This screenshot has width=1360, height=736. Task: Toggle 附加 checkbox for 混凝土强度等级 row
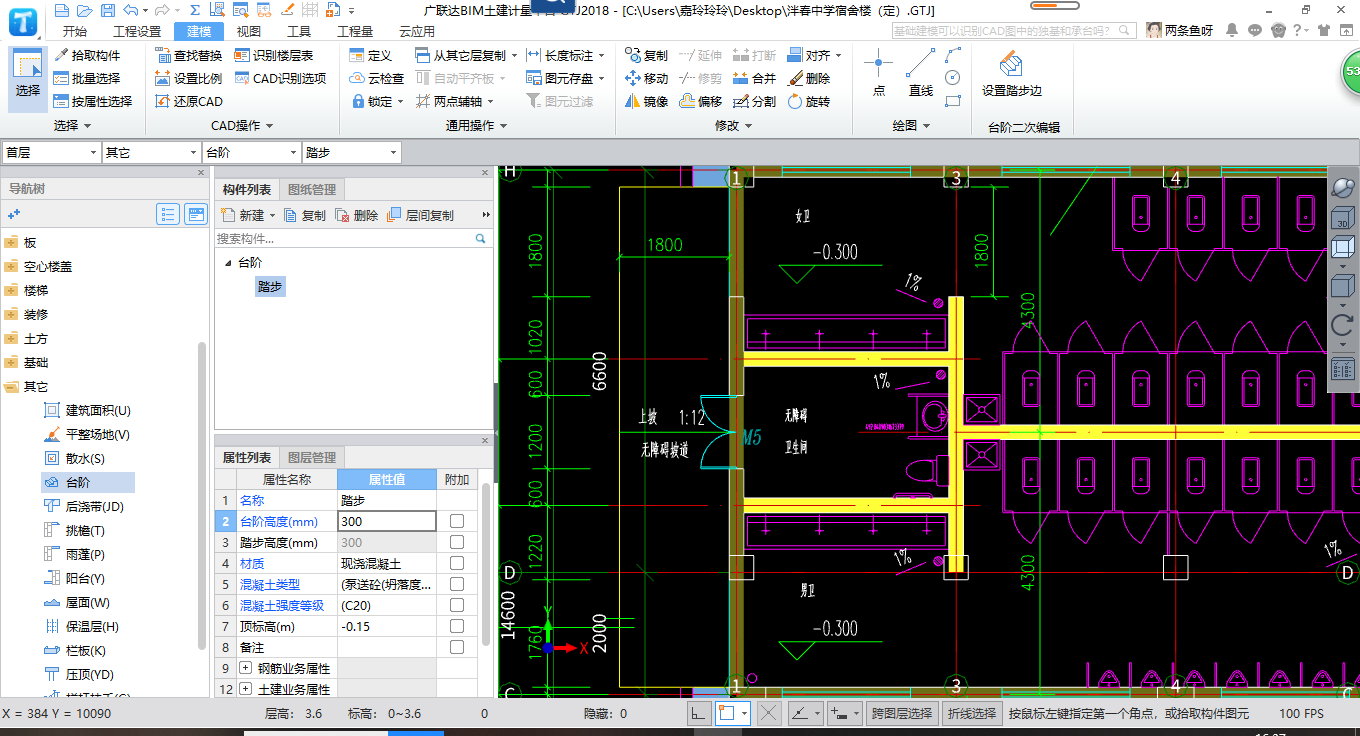coord(457,605)
